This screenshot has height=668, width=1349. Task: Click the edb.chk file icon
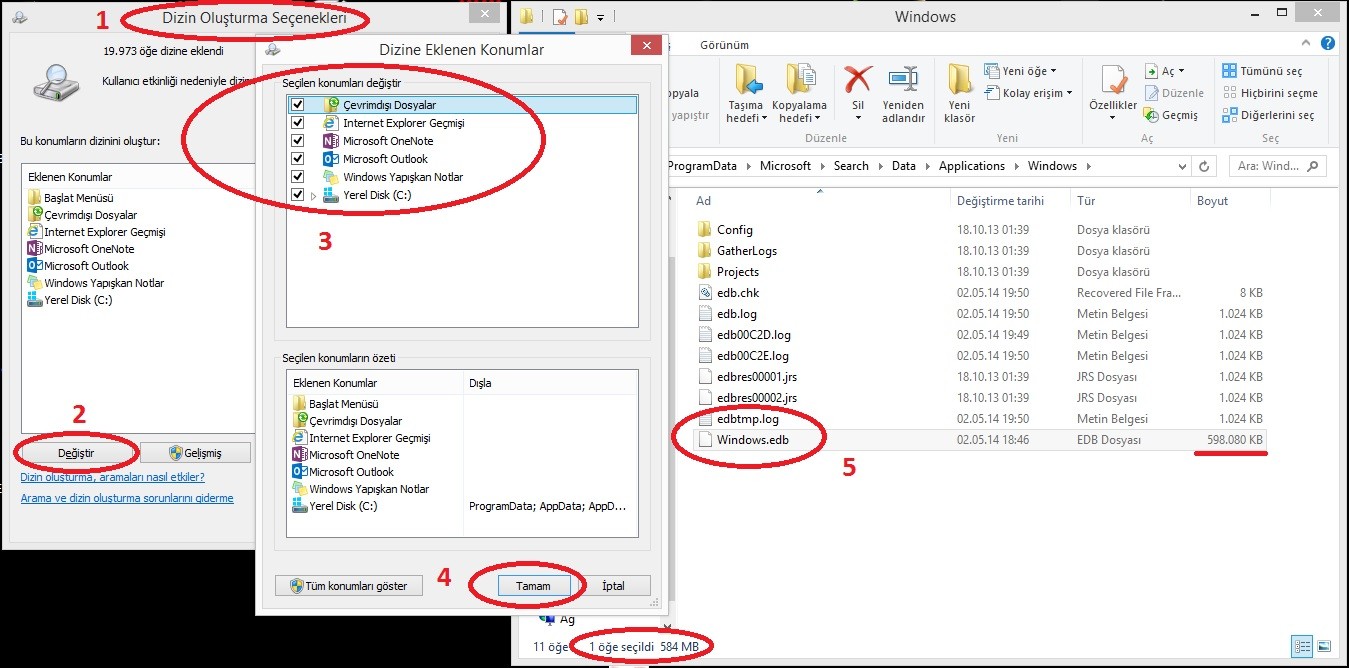[704, 293]
